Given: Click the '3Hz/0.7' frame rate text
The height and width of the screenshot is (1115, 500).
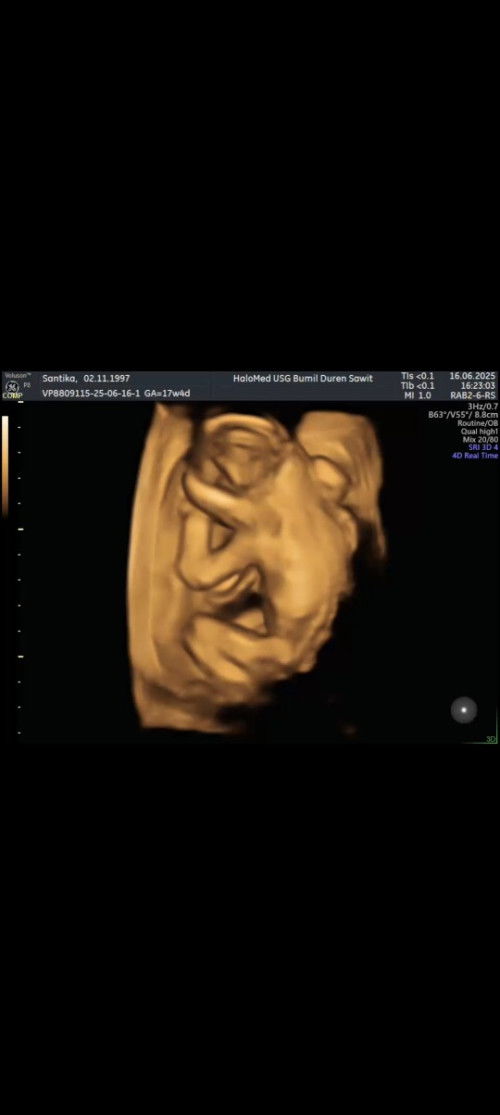Looking at the screenshot, I should [484, 405].
